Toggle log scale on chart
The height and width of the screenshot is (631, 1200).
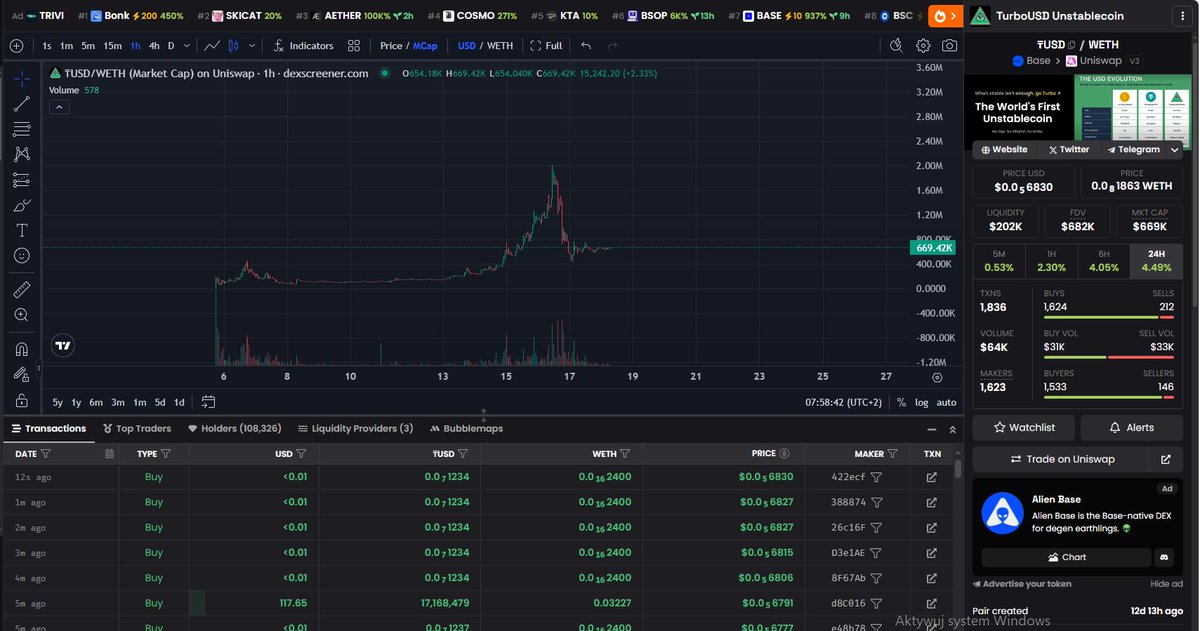tap(921, 402)
